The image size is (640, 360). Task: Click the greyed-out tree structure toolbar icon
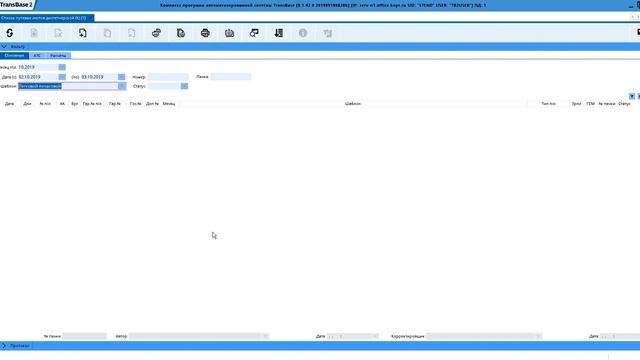click(x=327, y=33)
